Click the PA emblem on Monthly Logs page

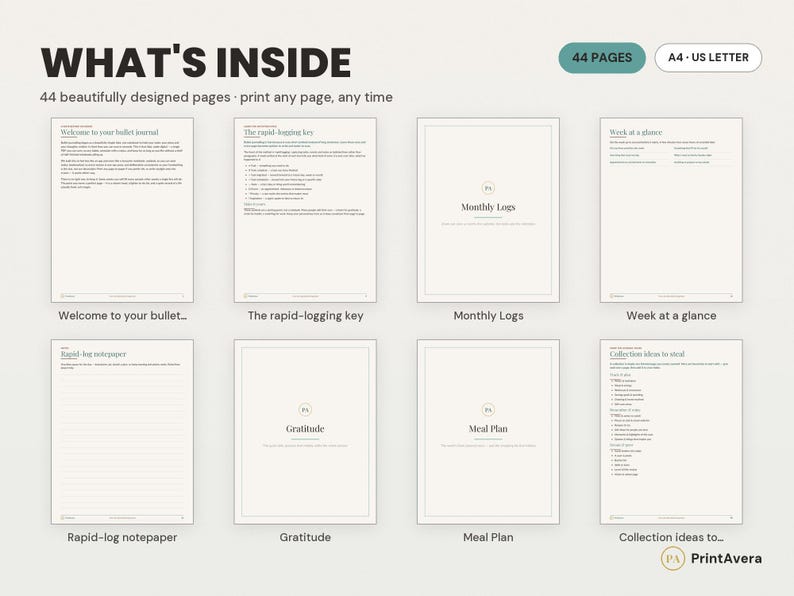point(488,188)
